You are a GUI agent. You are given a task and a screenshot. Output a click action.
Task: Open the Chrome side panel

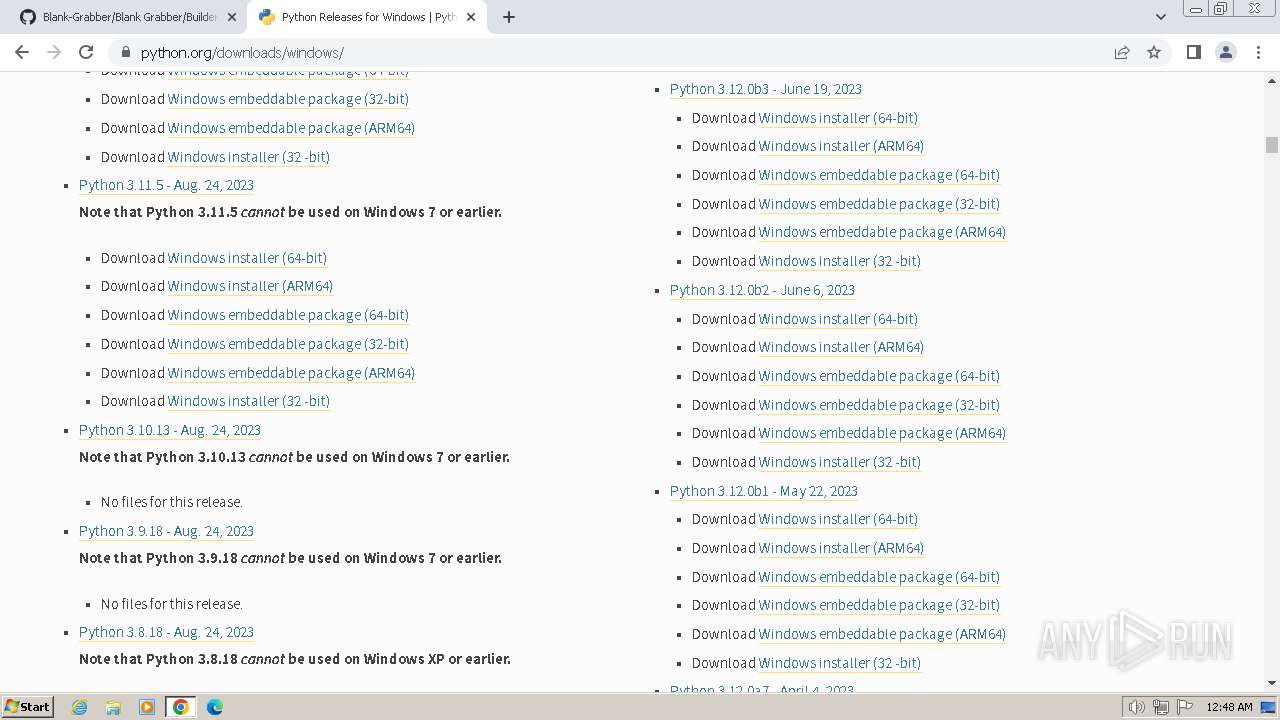(x=1193, y=52)
